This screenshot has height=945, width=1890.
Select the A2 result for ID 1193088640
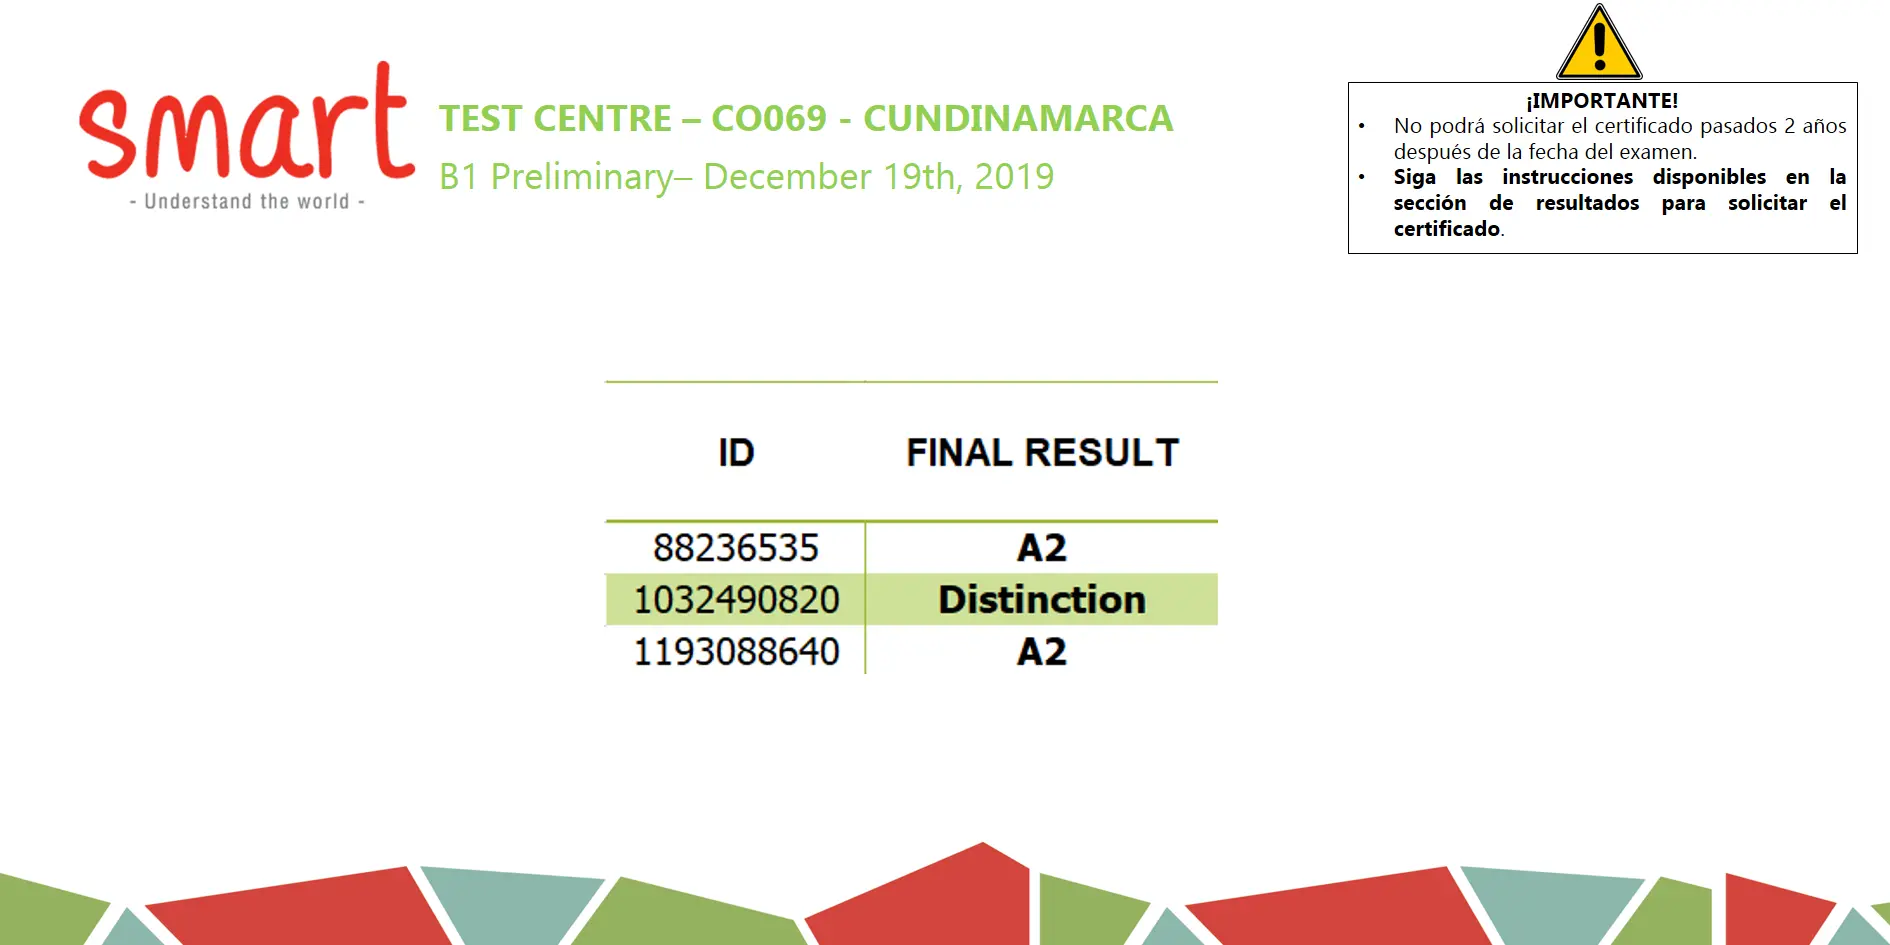1042,652
